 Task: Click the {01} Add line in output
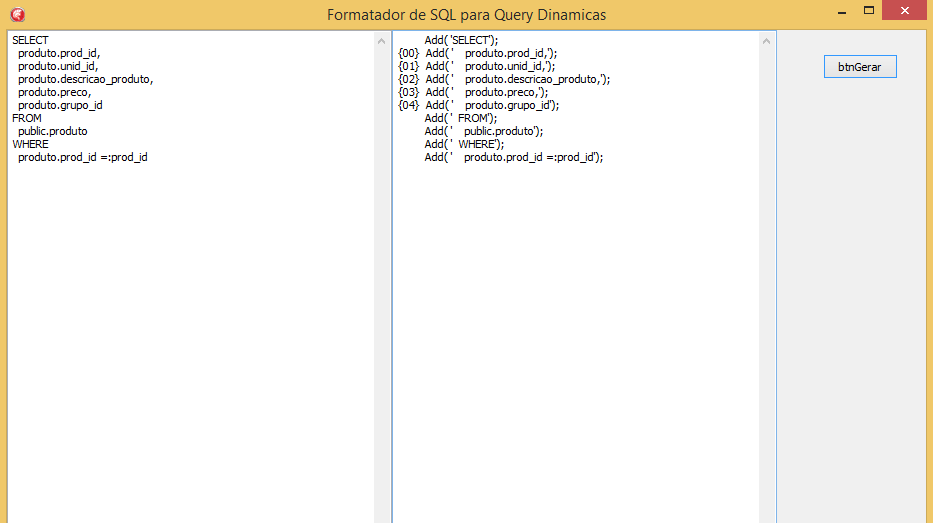pyautogui.click(x=477, y=66)
